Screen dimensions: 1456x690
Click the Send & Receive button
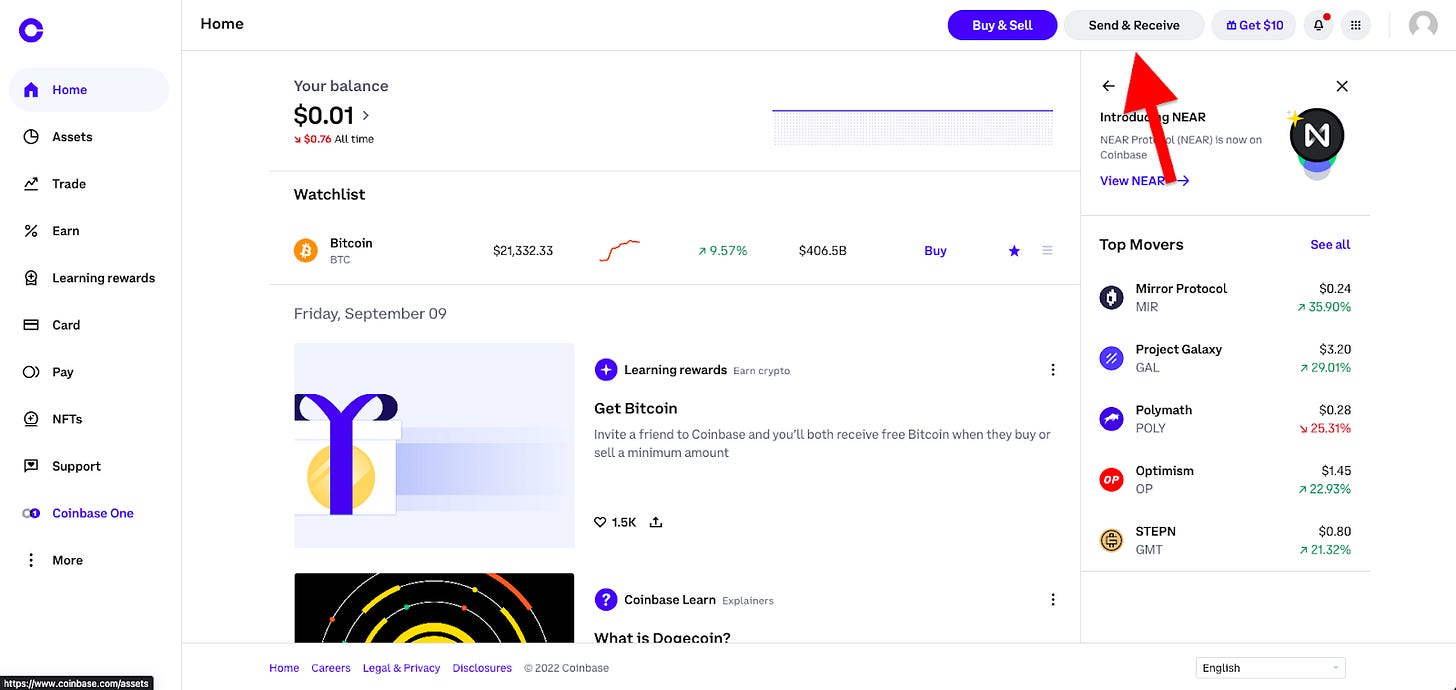pyautogui.click(x=1134, y=25)
